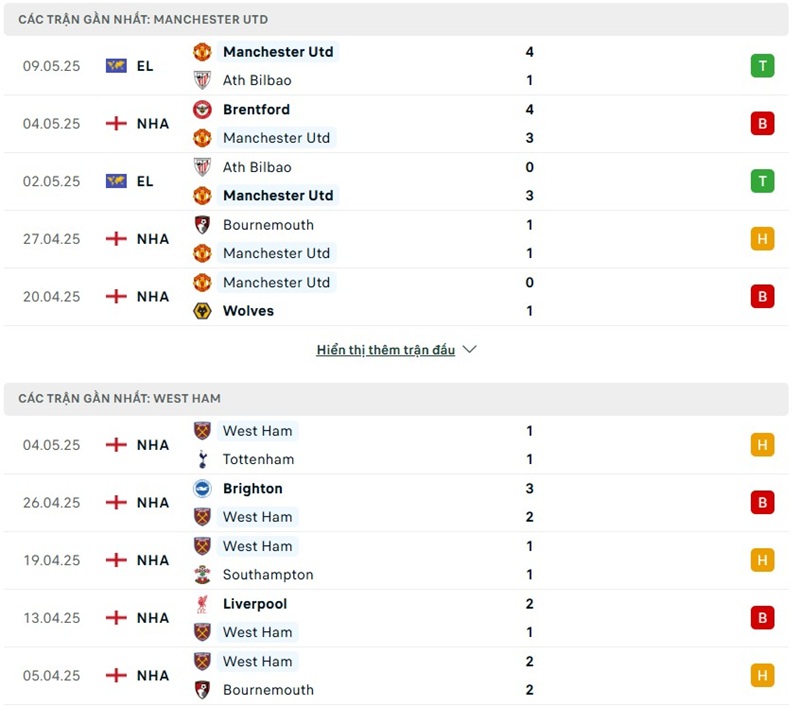800x706 pixels.
Task: Click the Liverpool club crest icon
Action: point(202,604)
